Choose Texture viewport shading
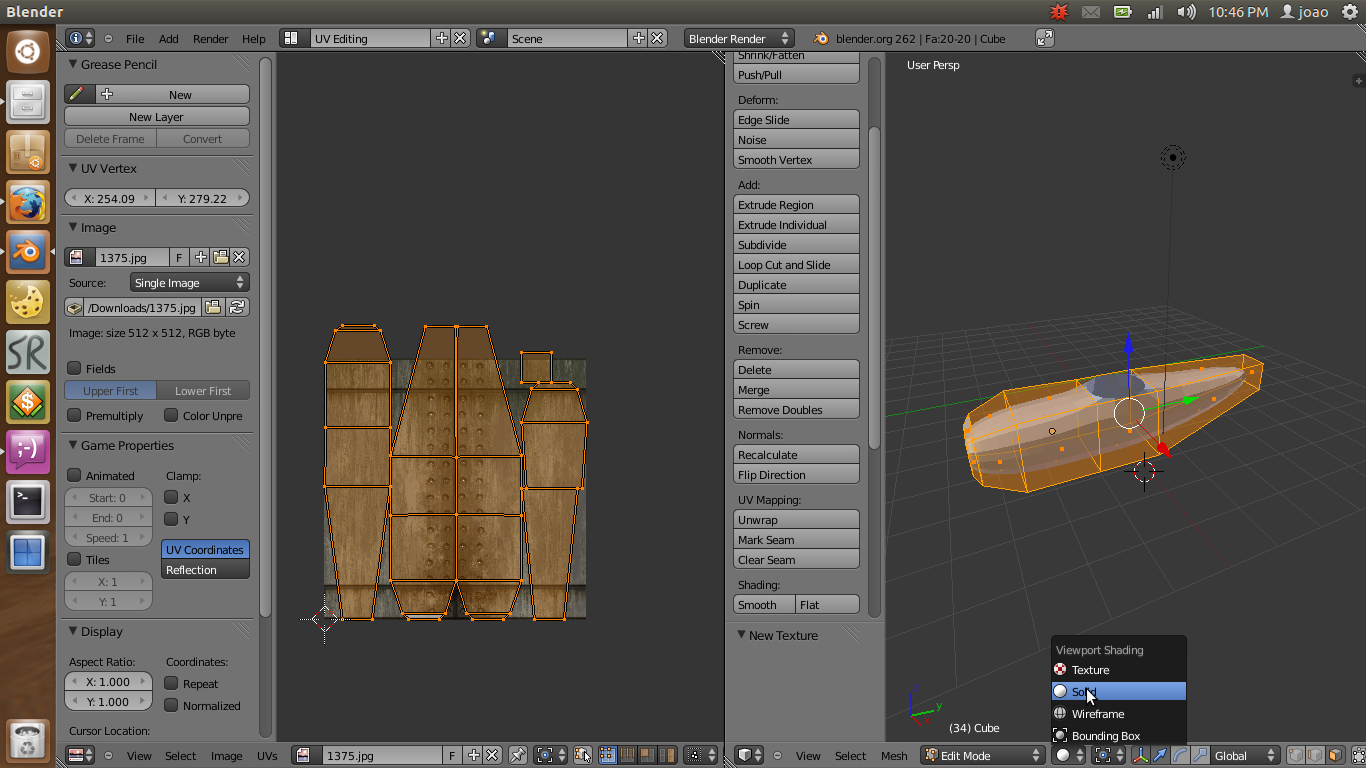Screen dimensions: 1366x768 [1119, 670]
